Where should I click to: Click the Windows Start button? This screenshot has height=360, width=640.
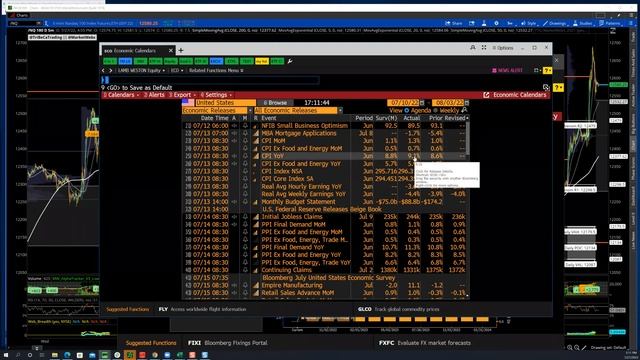coord(6,355)
